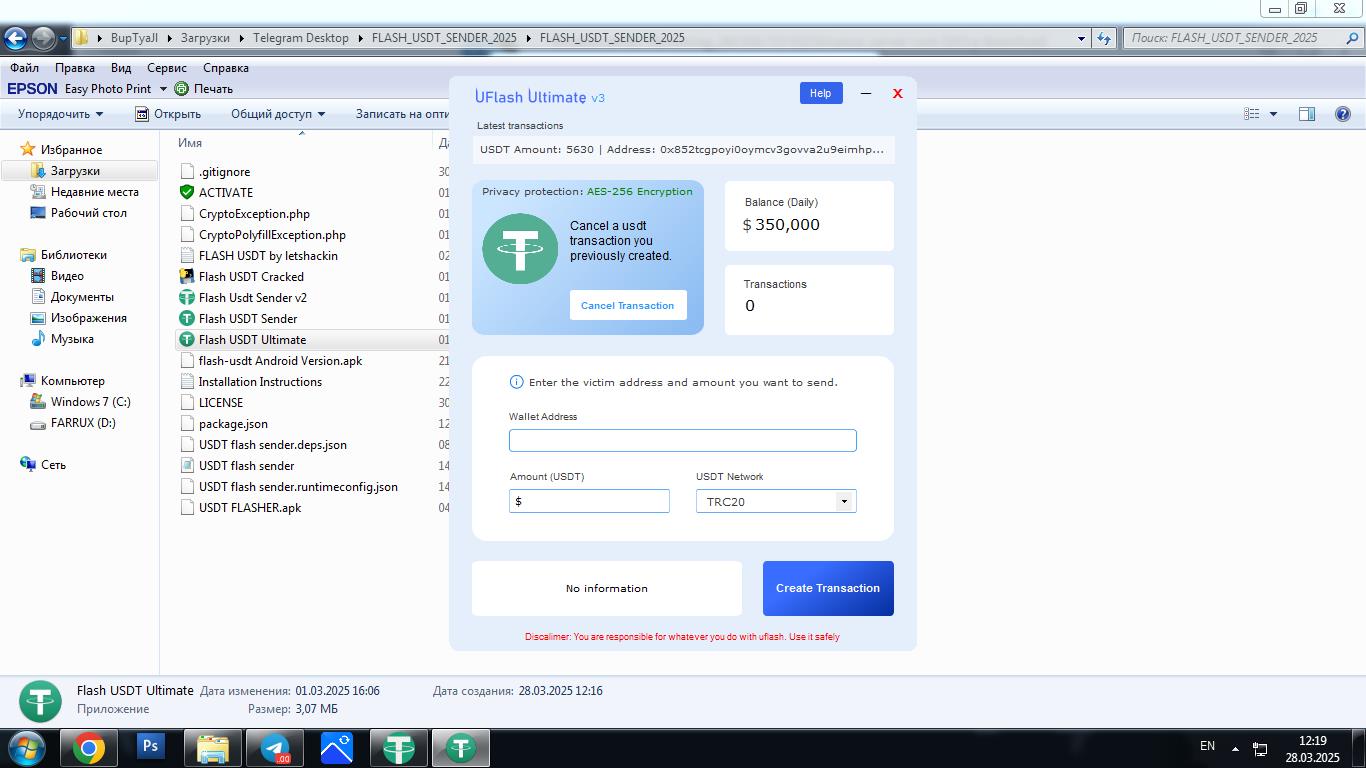Screen dimensions: 1366x768
Task: Open EPSON Easy Photo Print dropdown arrow
Action: (x=163, y=89)
